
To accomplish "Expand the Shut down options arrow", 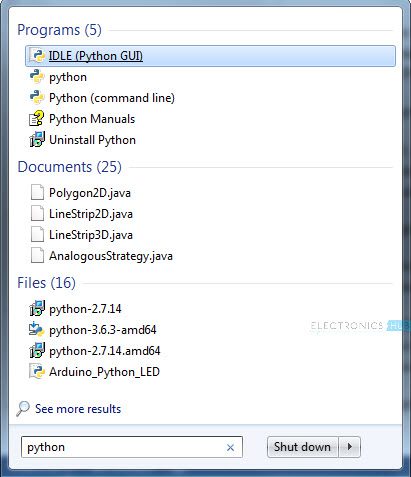I will tap(350, 447).
